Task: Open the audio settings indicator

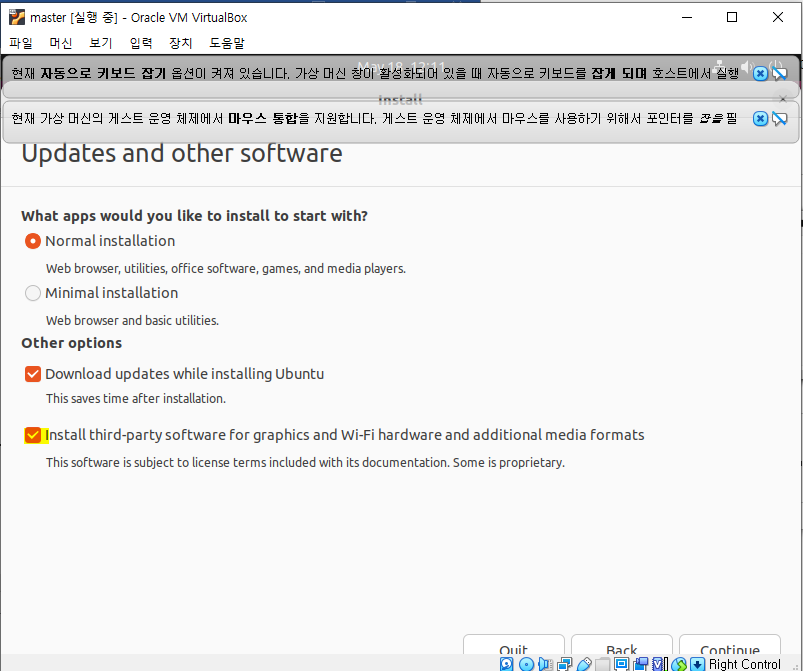Action: click(545, 664)
